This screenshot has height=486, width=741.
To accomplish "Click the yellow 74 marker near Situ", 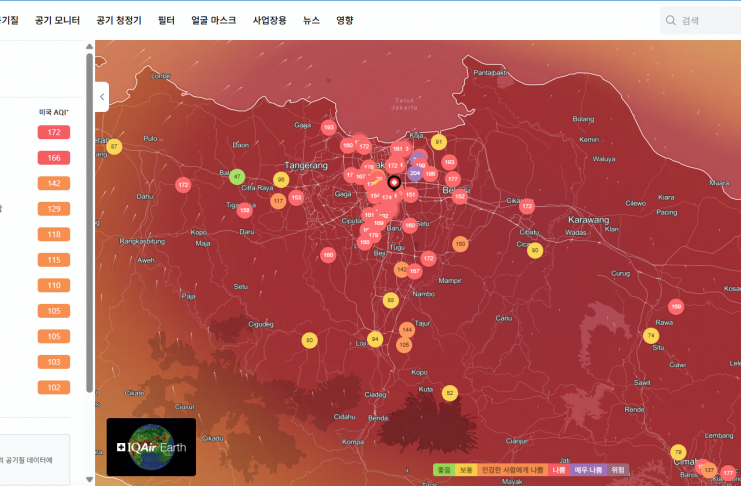I will (x=651, y=335).
